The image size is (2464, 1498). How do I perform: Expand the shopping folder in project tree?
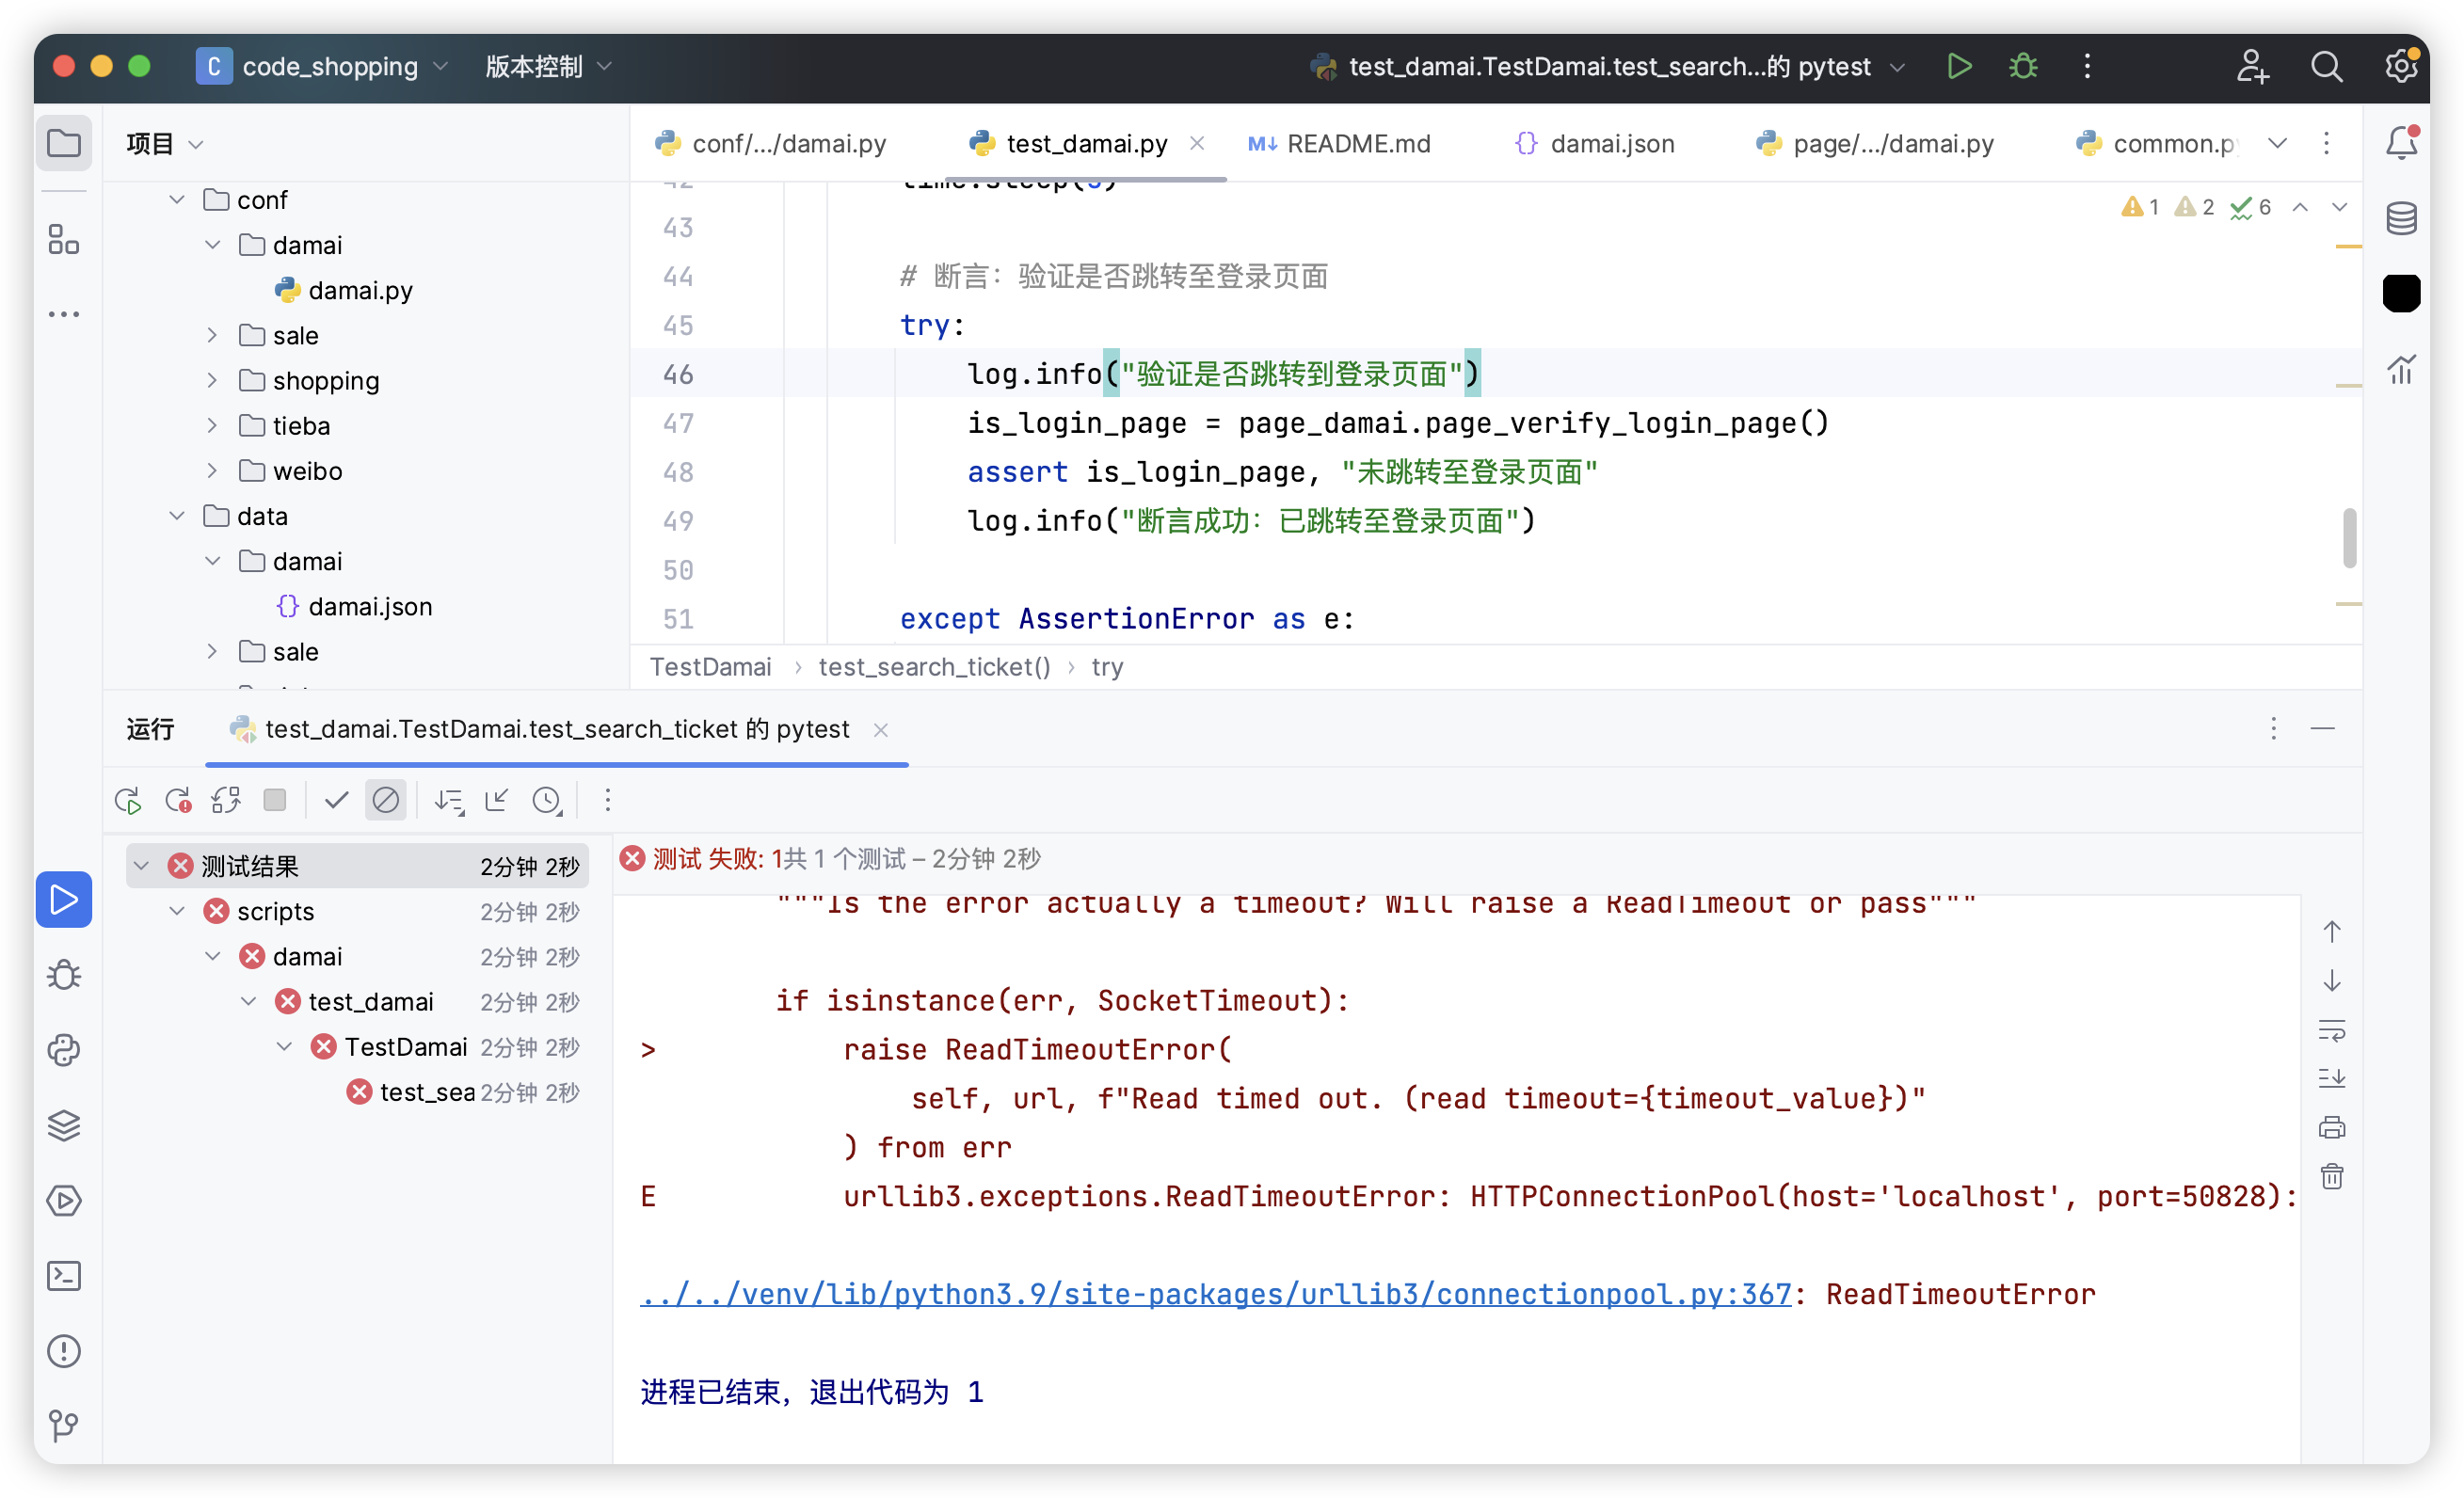coord(212,381)
